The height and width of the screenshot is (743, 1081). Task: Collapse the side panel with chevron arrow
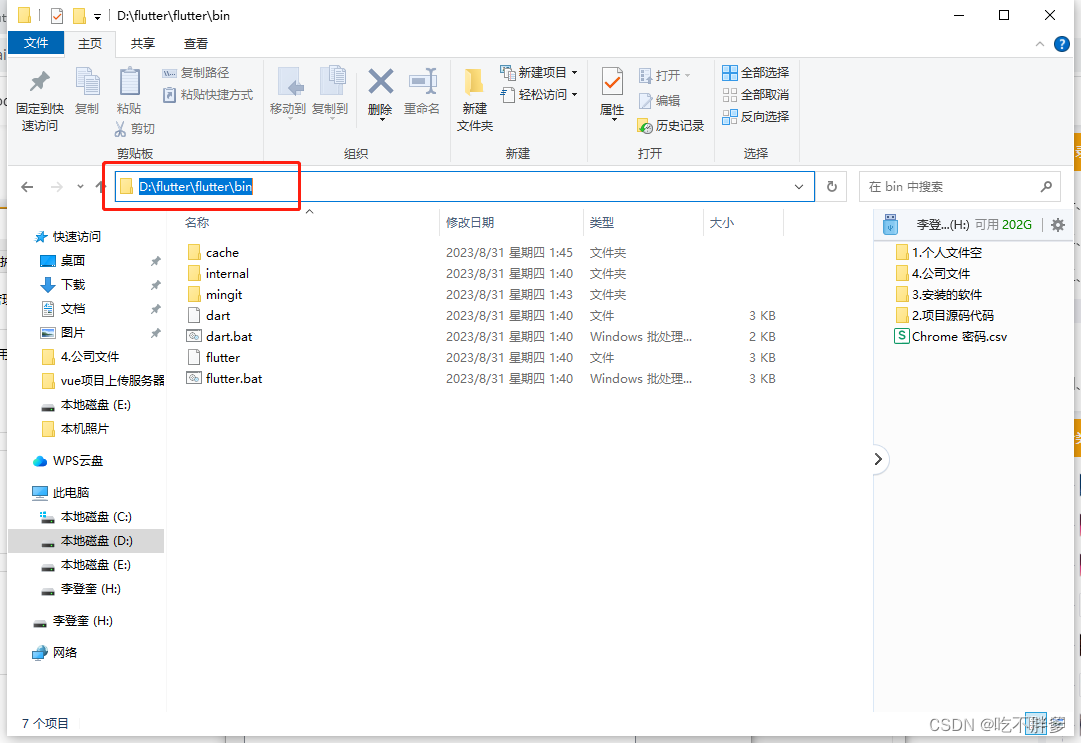[878, 459]
